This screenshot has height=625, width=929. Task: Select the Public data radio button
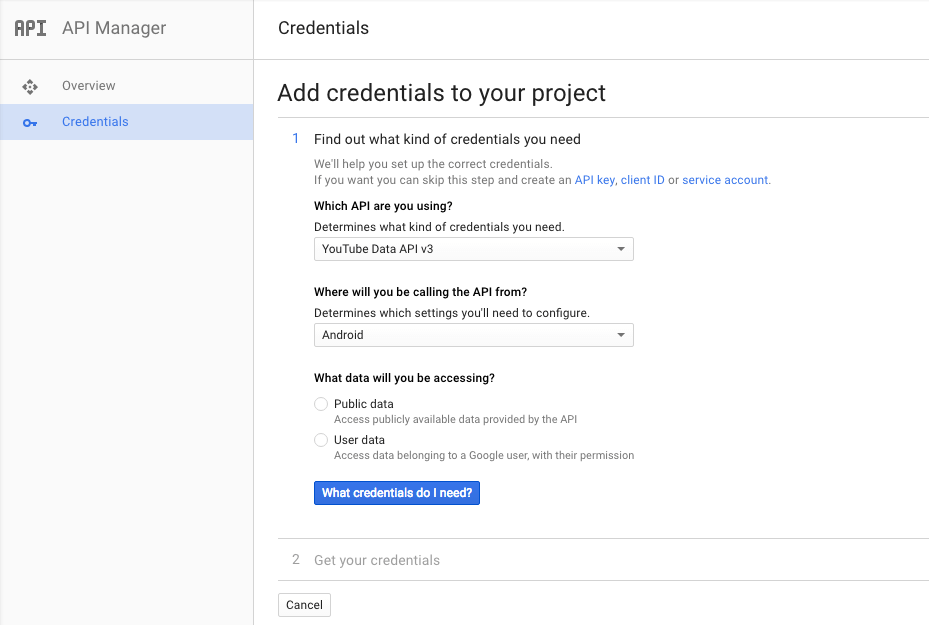321,404
